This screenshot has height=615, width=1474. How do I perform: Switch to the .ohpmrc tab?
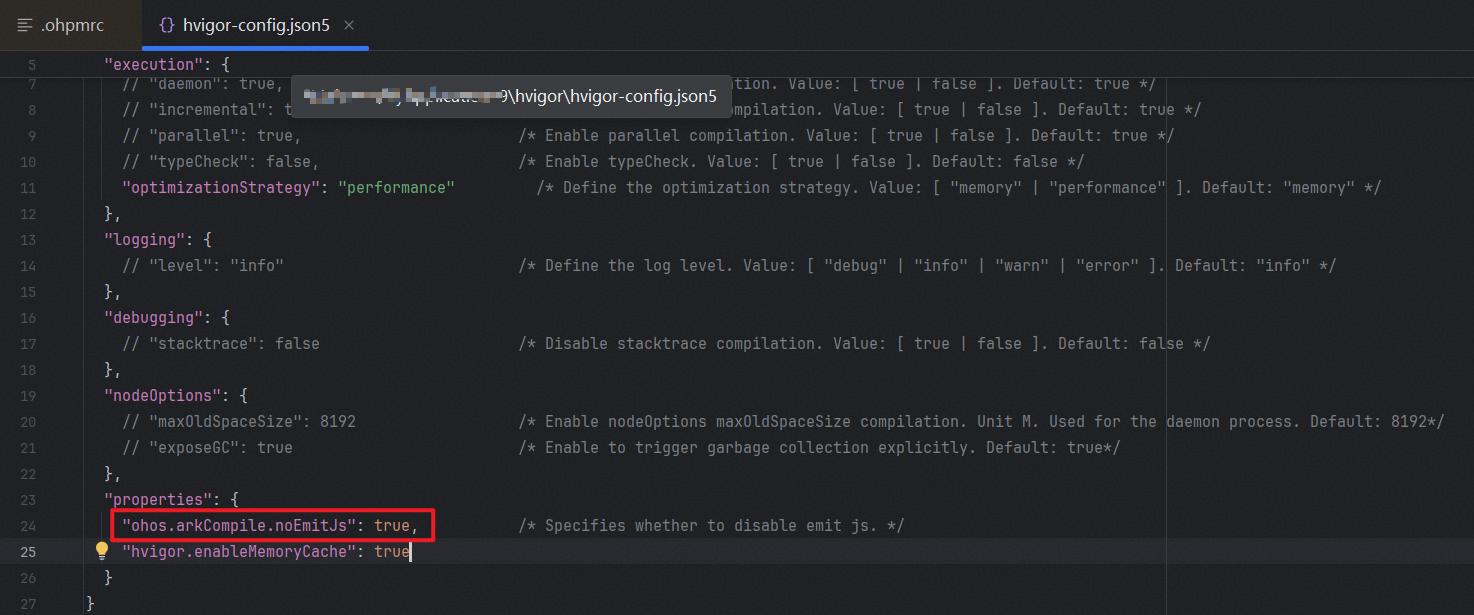pyautogui.click(x=72, y=25)
